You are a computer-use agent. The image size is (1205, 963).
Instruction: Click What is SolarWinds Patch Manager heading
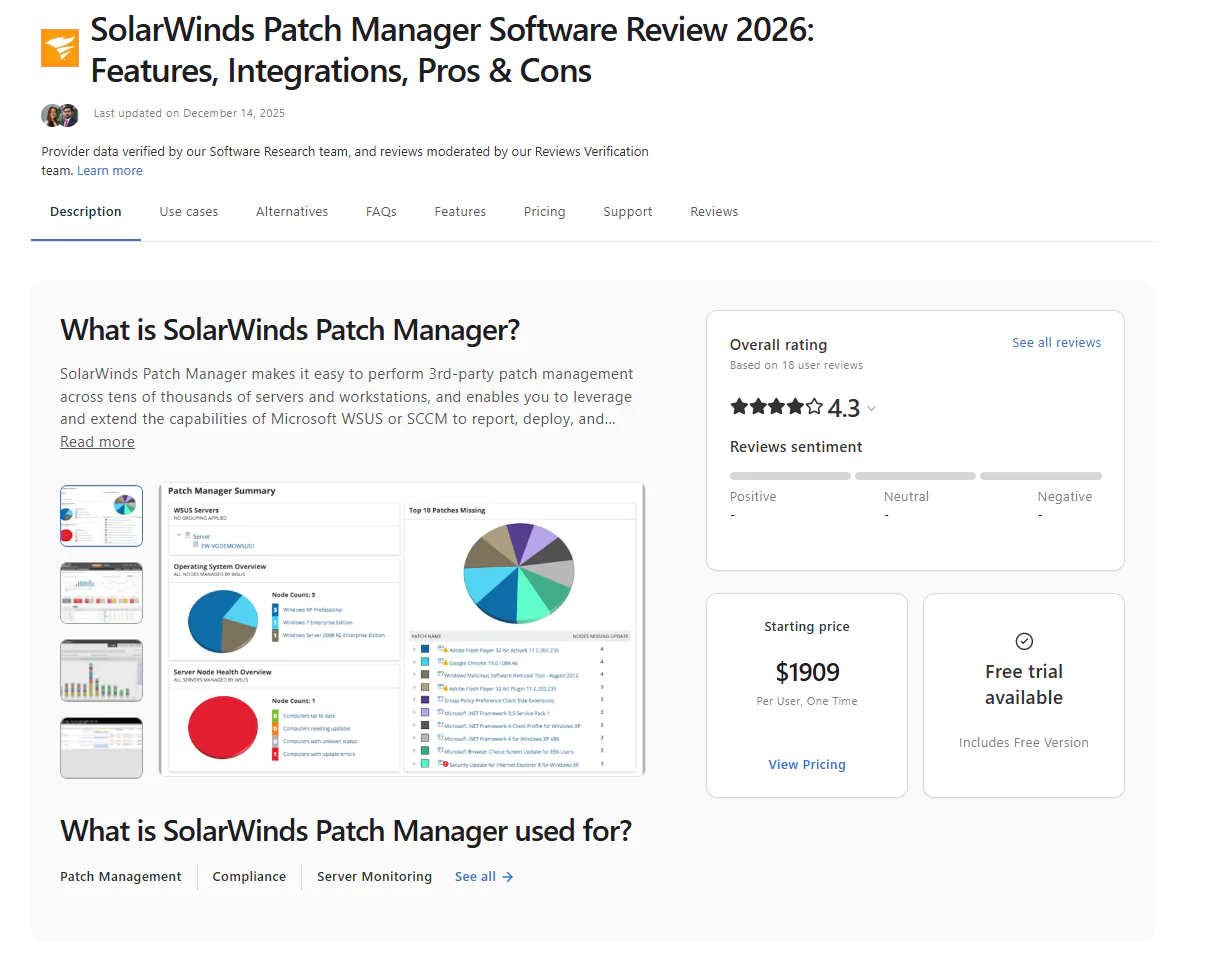click(290, 330)
